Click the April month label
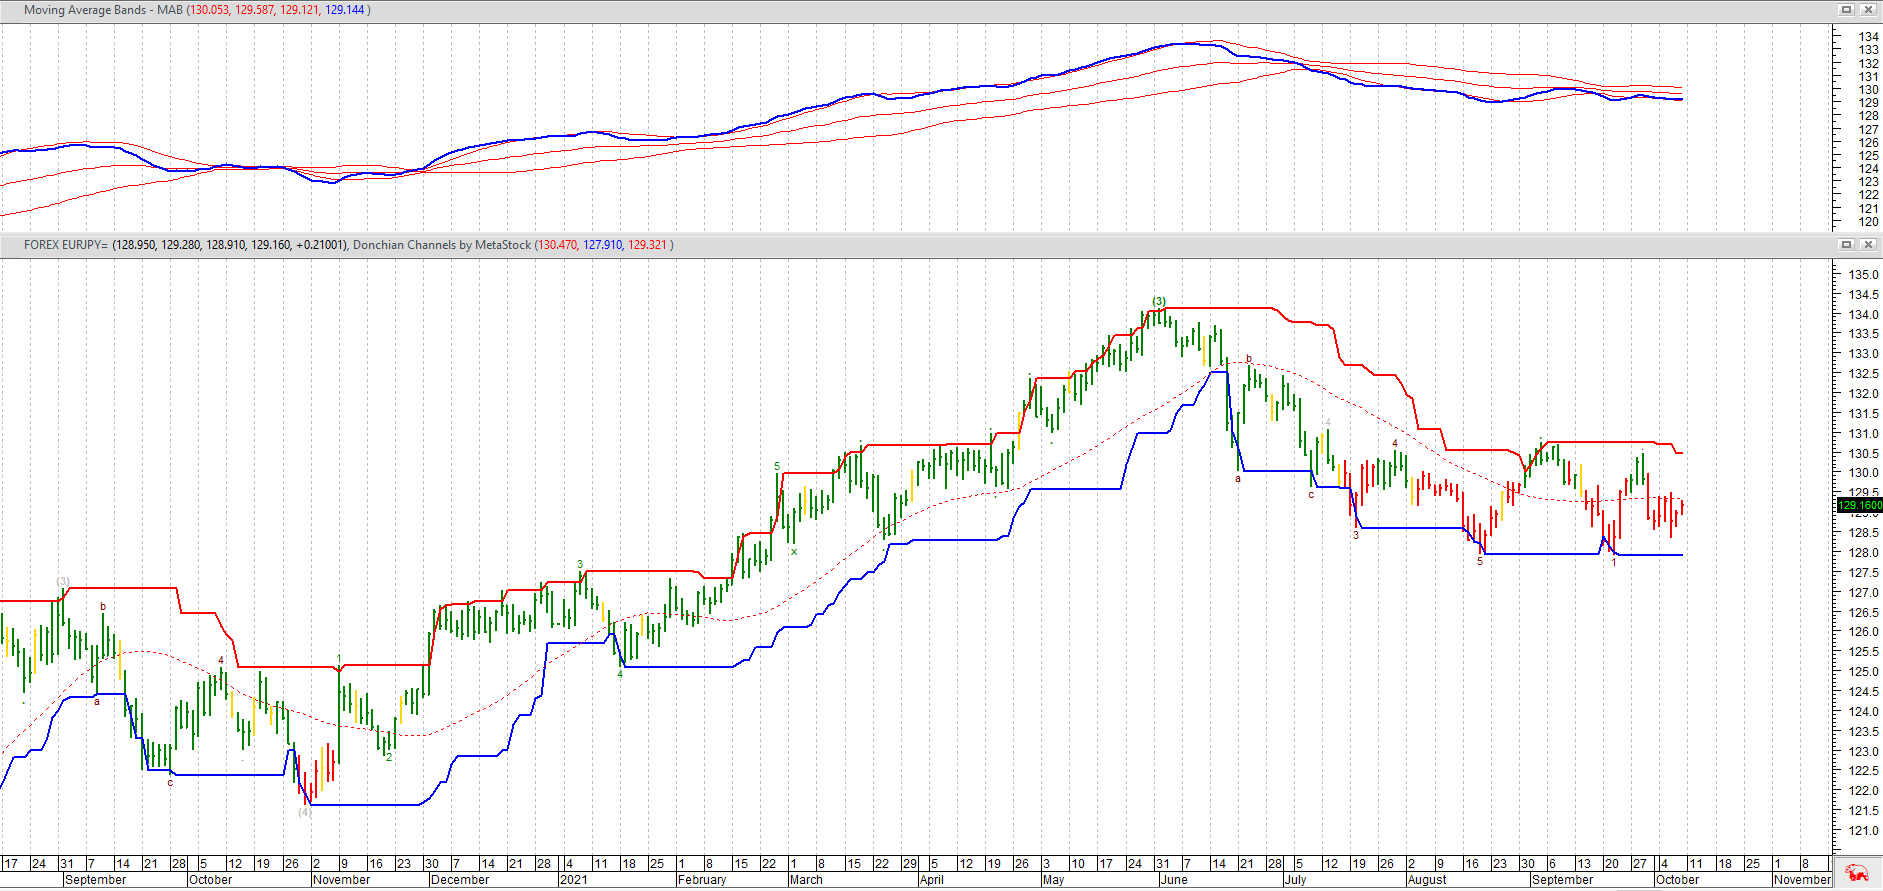1883x891 pixels. pyautogui.click(x=932, y=880)
